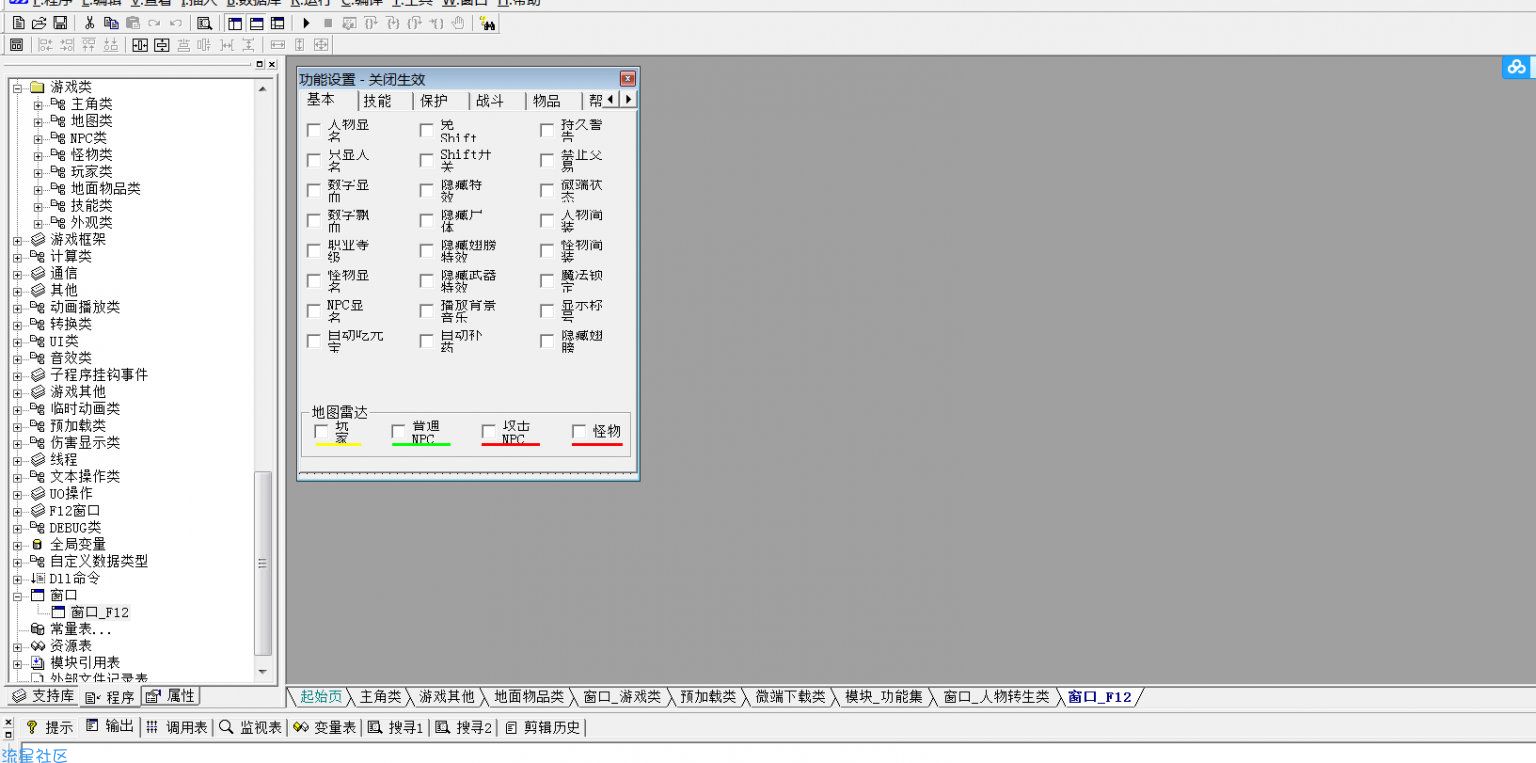
Task: Run the program with the play icon
Action: click(307, 23)
